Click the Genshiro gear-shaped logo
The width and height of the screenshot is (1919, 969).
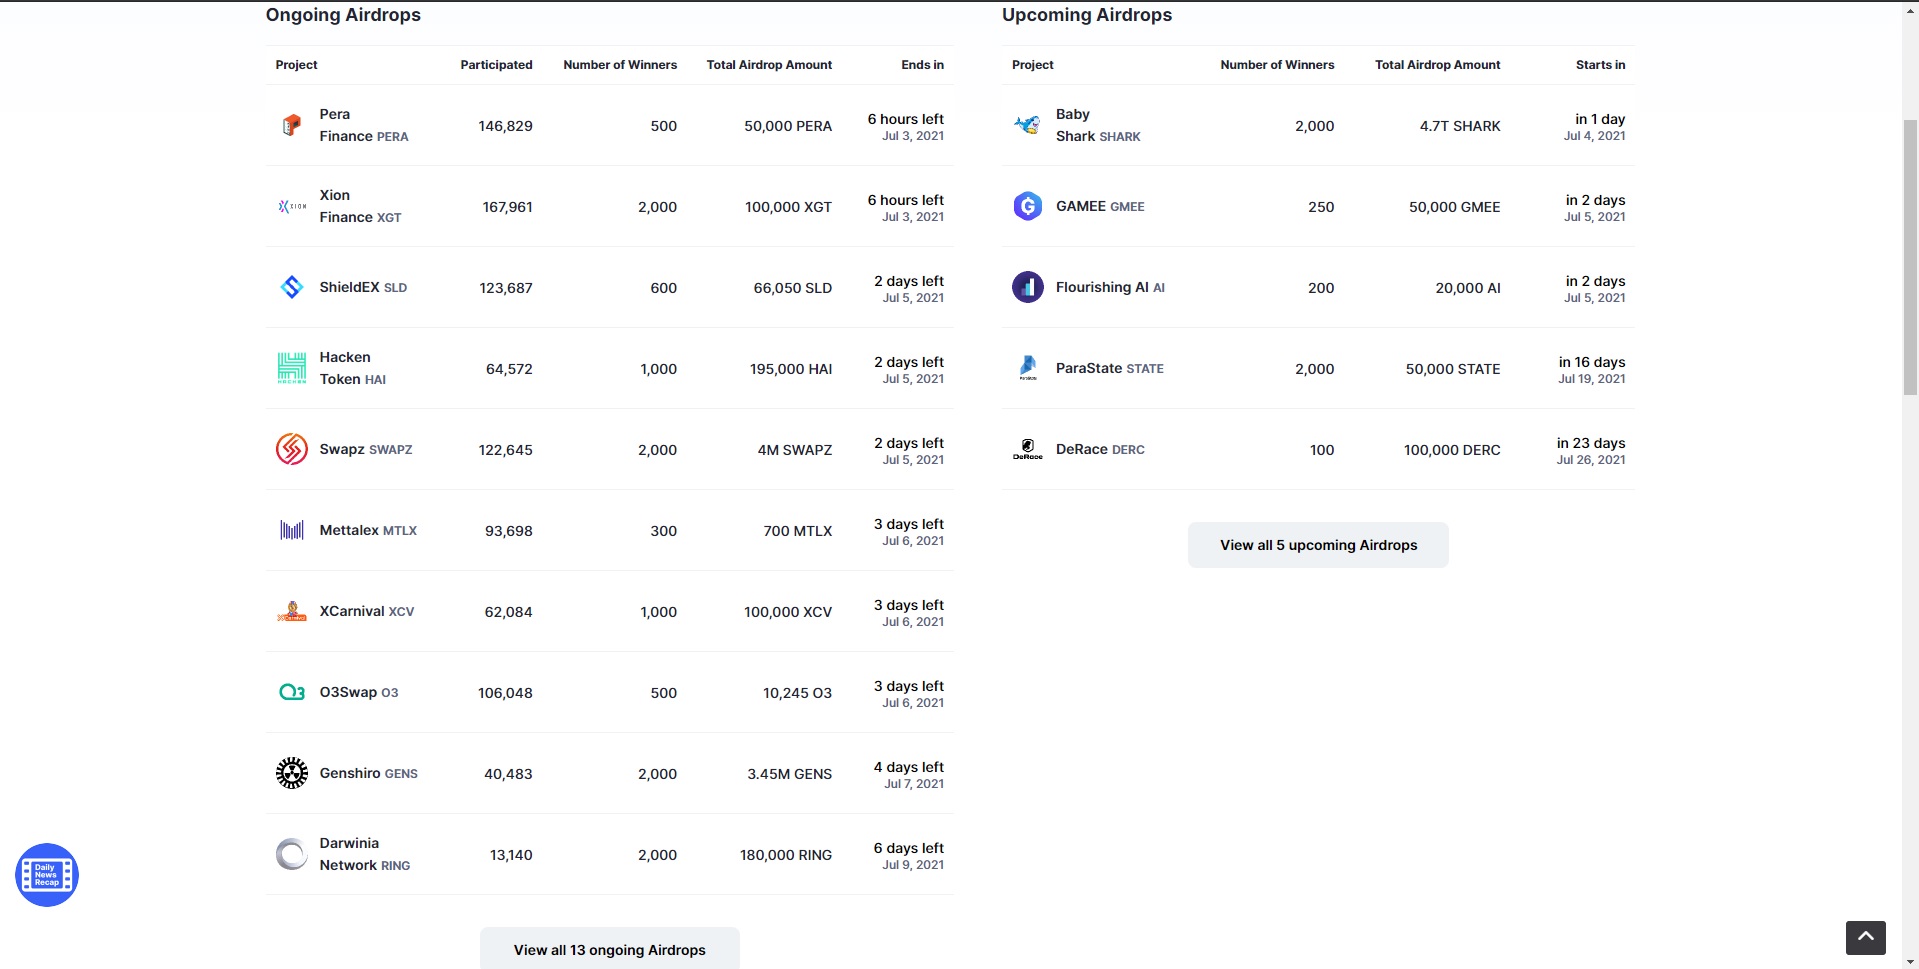pyautogui.click(x=291, y=773)
